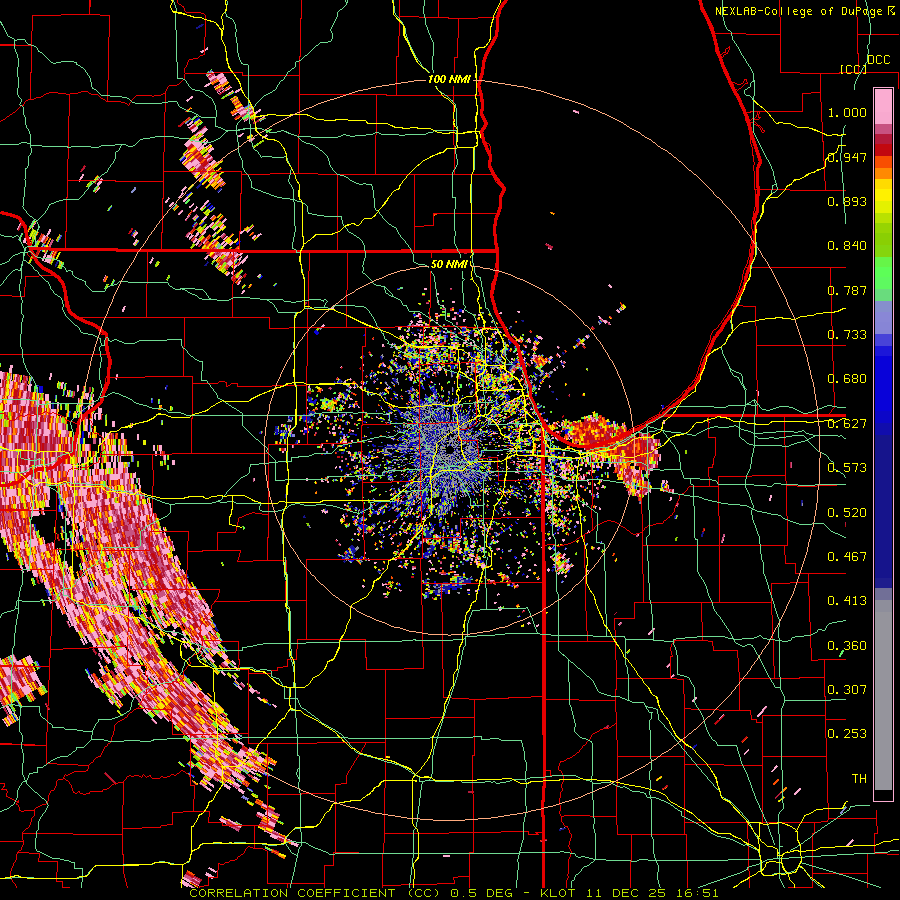Click the 0.733 scale value
Screen dimensions: 900x900
(847, 335)
